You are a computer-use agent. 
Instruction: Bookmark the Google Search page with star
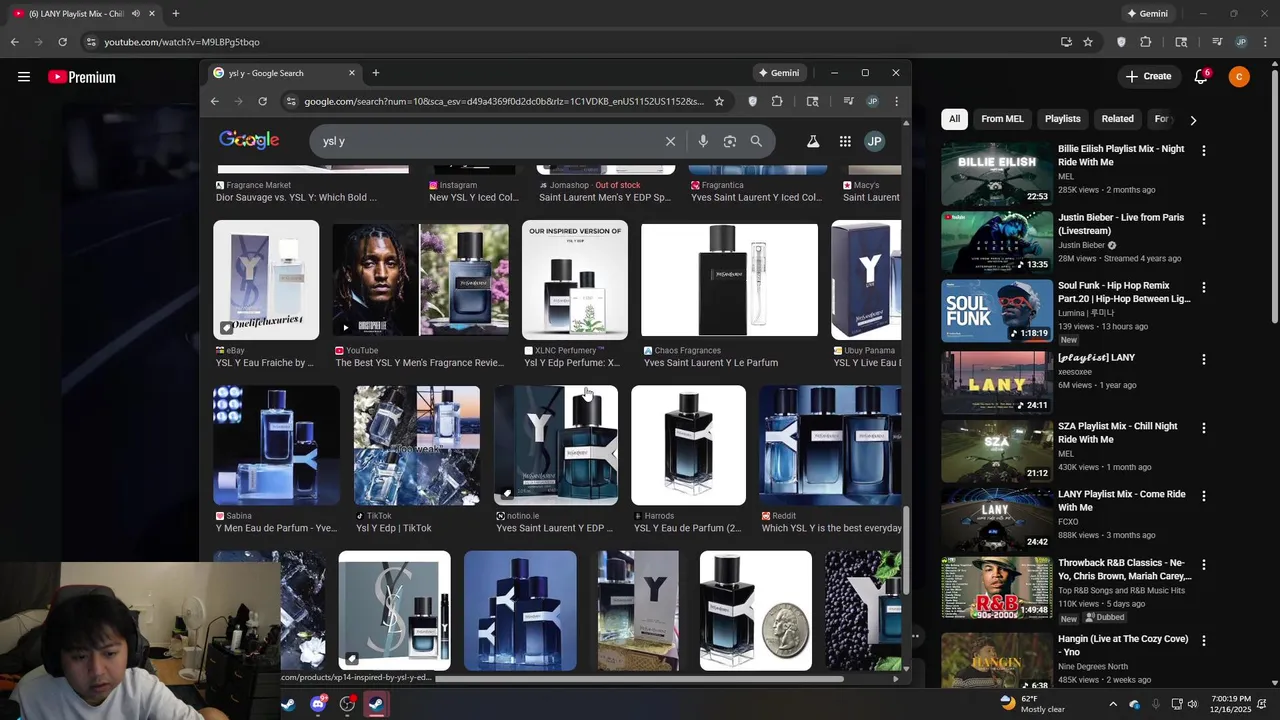(x=718, y=101)
